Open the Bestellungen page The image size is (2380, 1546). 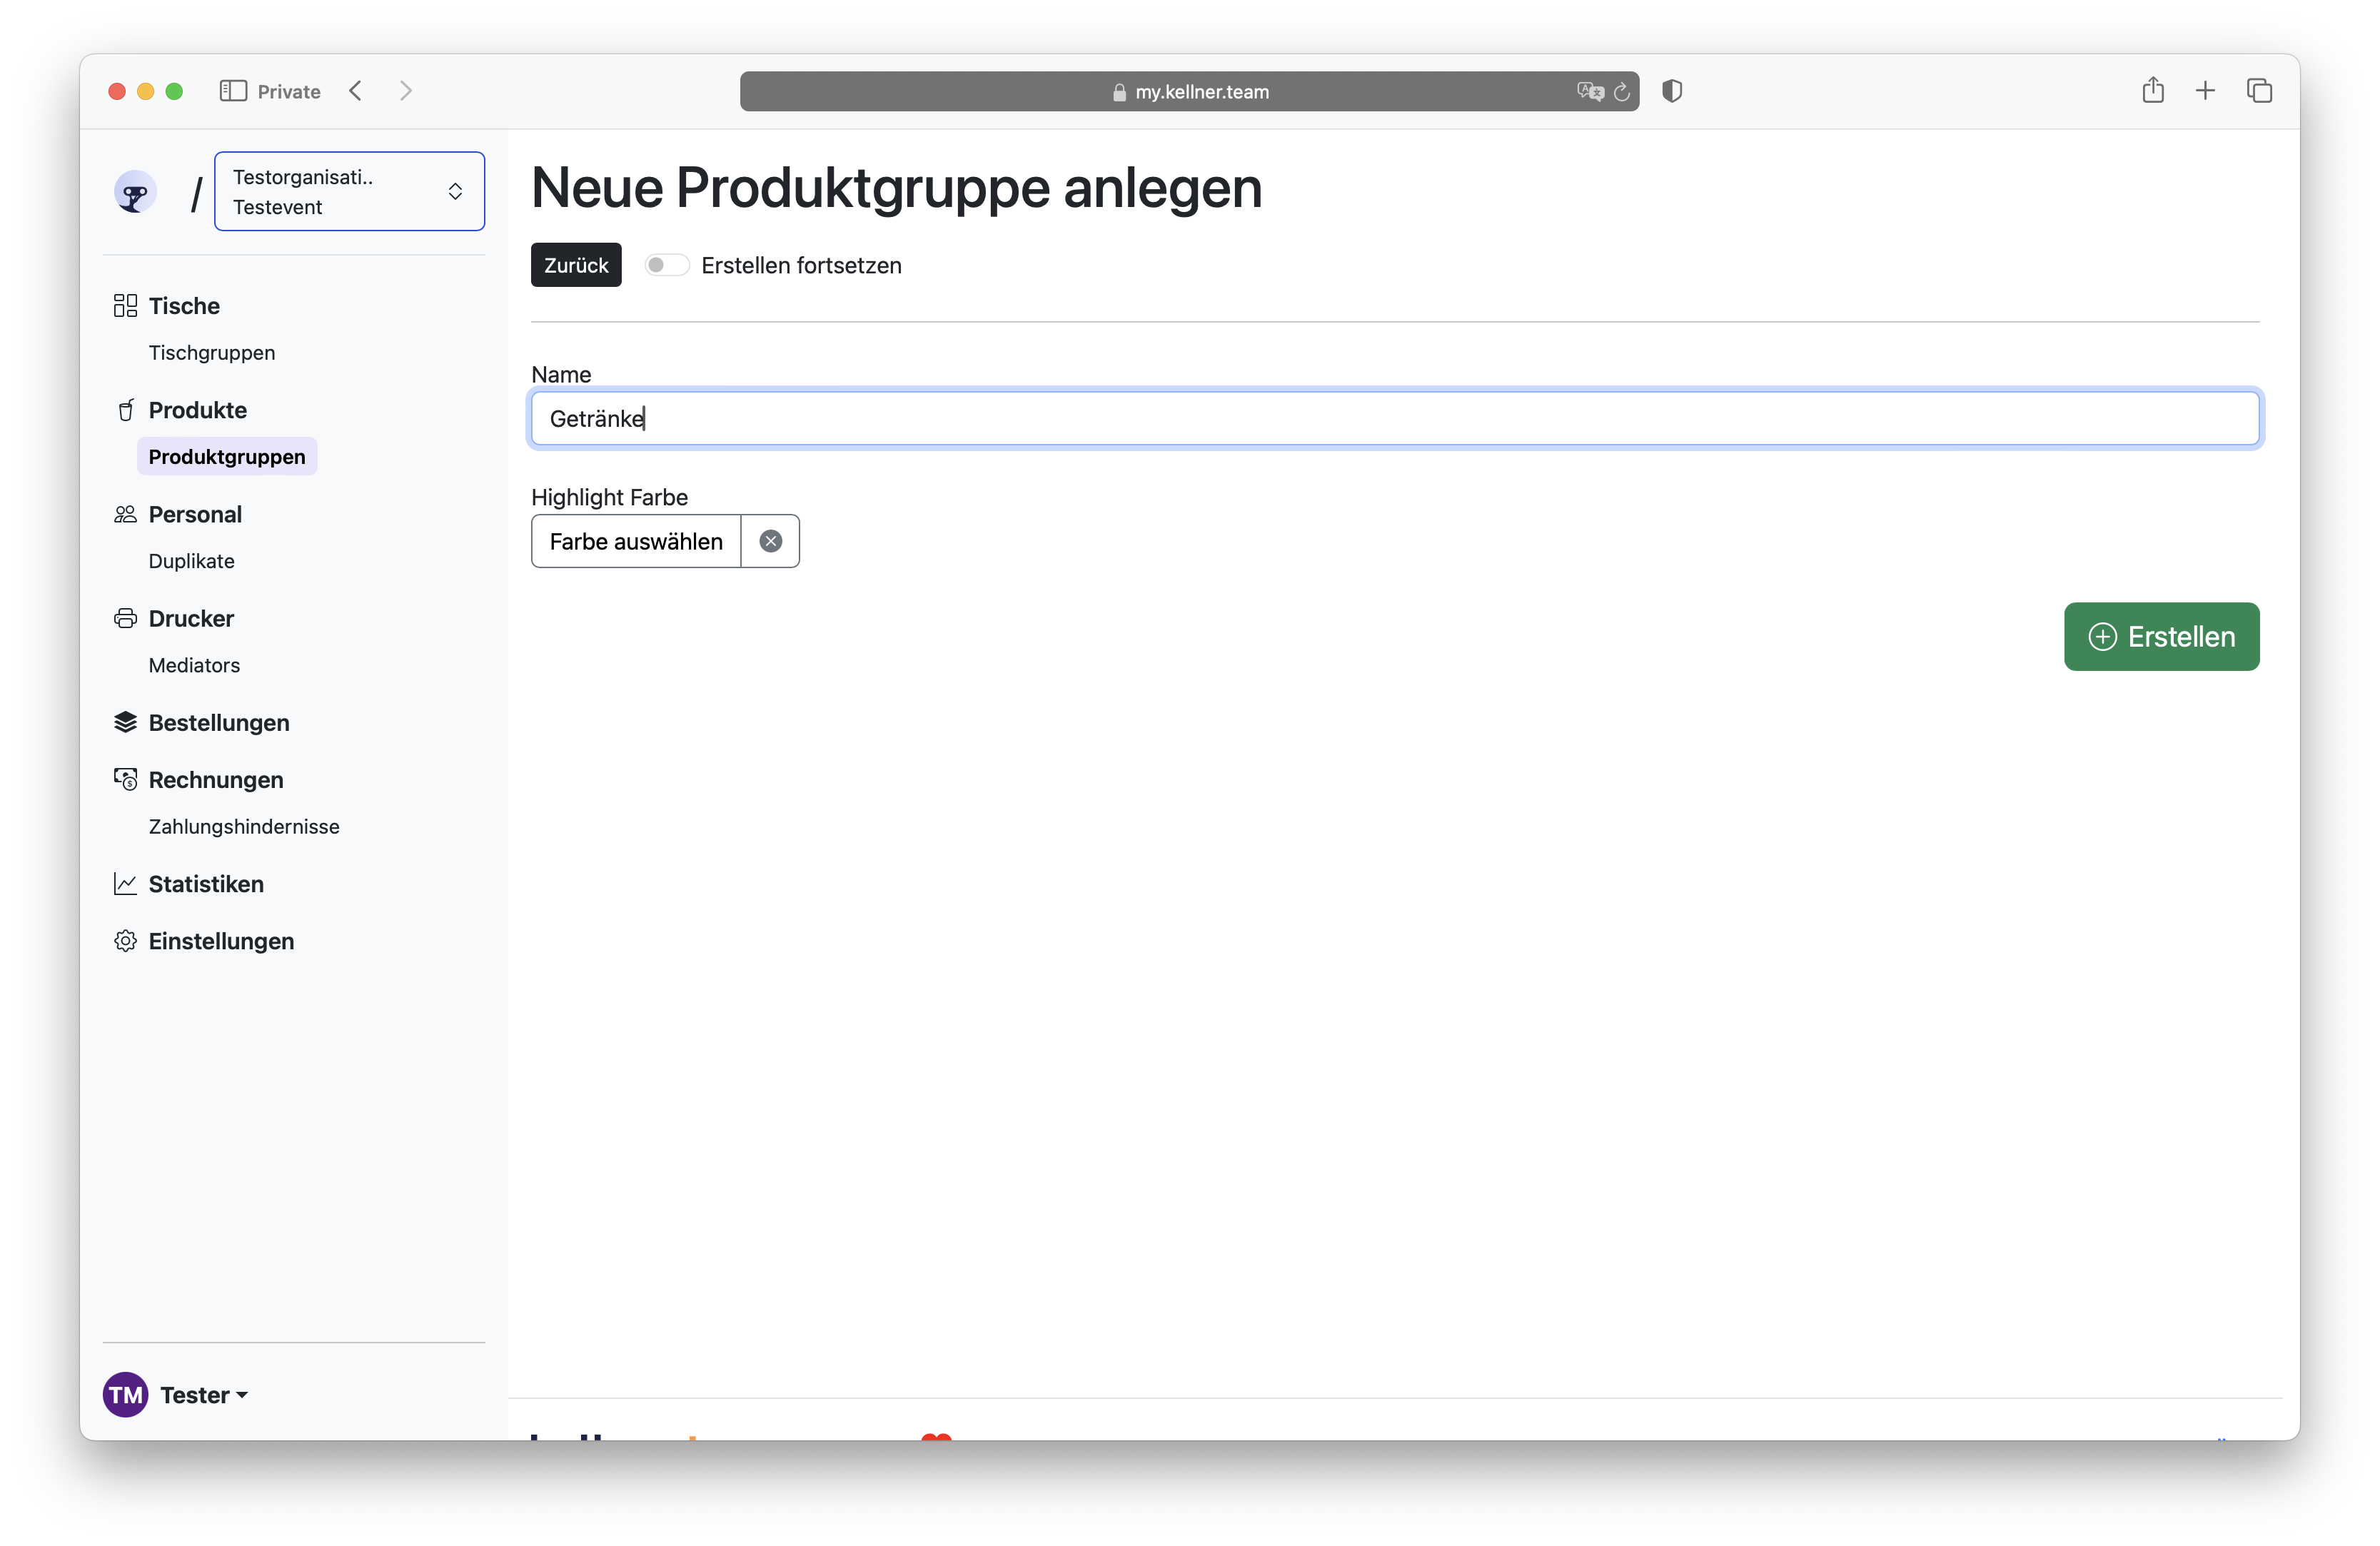pyautogui.click(x=219, y=722)
